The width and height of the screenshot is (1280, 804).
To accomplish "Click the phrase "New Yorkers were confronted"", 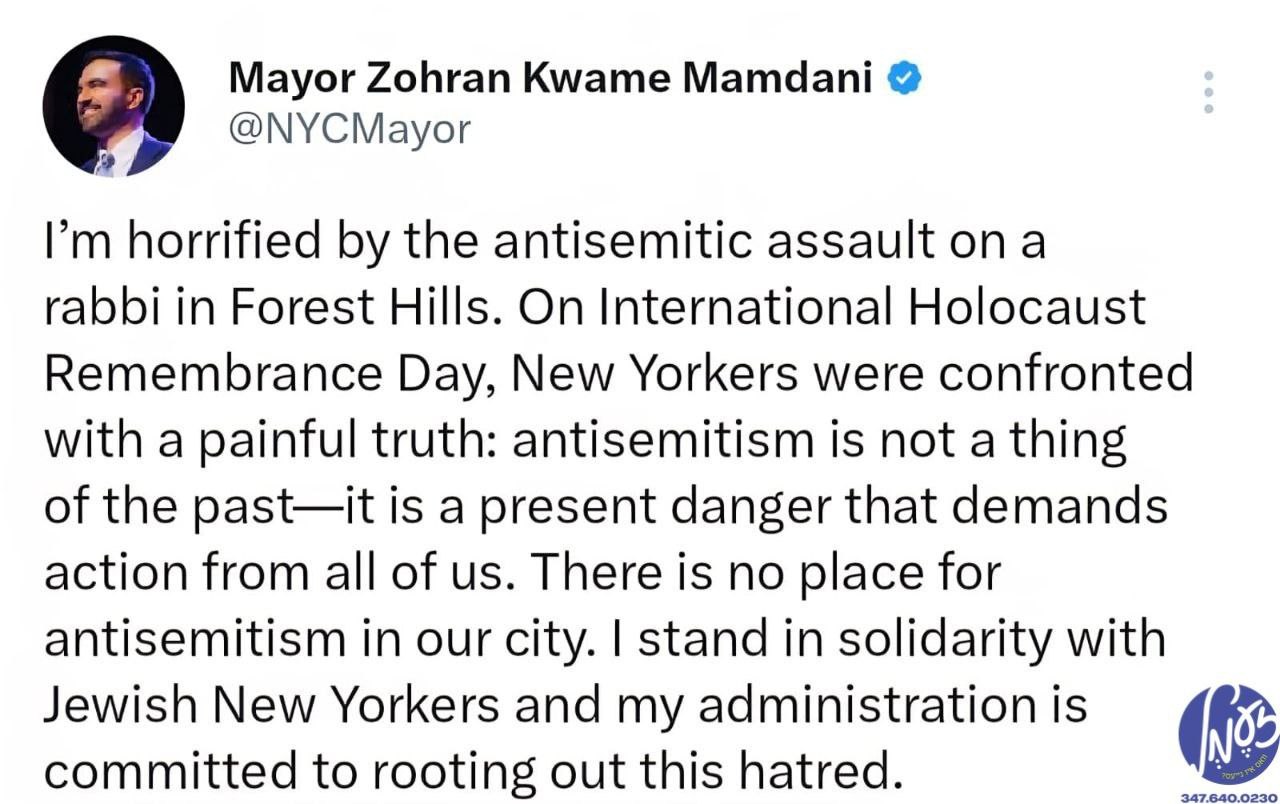I will 852,374.
